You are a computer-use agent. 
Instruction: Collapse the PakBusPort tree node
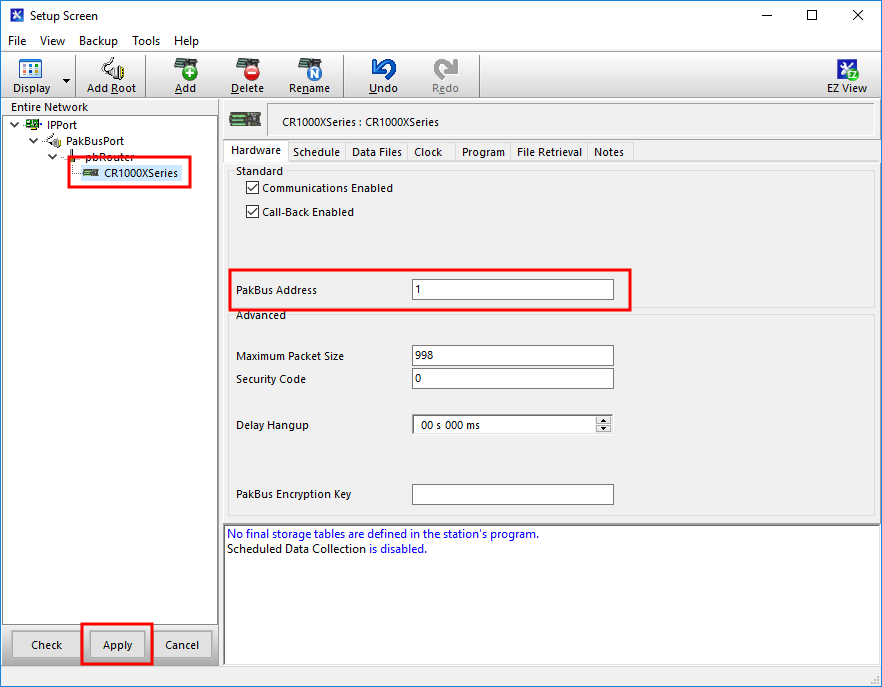34,141
